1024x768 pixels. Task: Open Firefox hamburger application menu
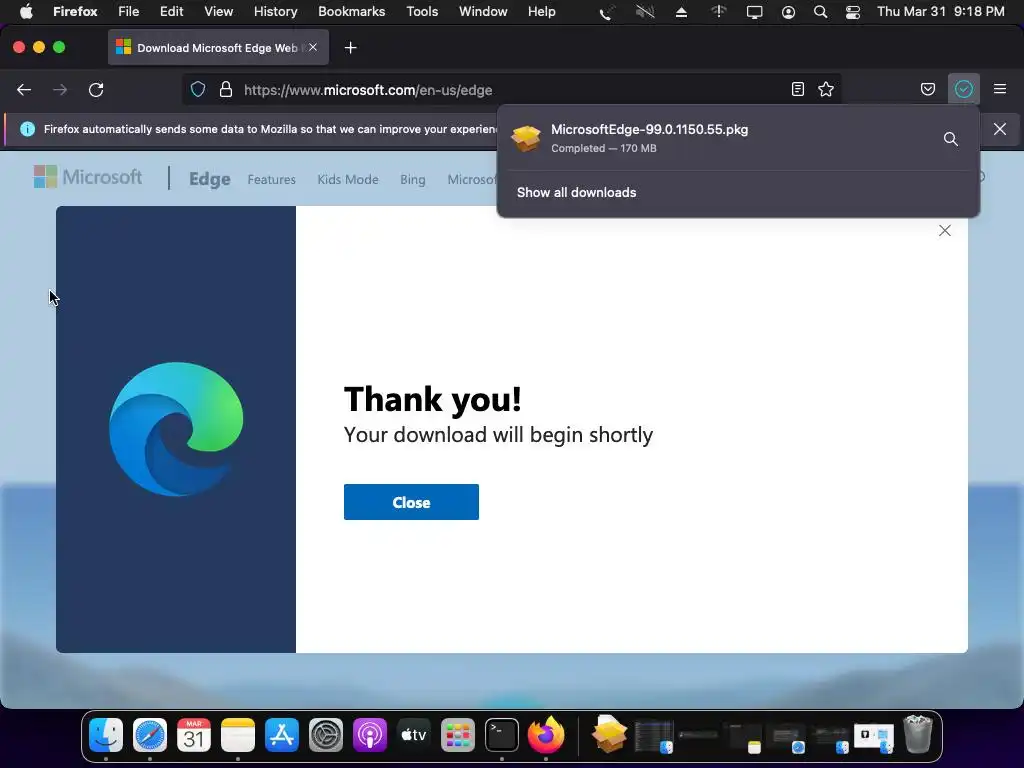pyautogui.click(x=1000, y=89)
